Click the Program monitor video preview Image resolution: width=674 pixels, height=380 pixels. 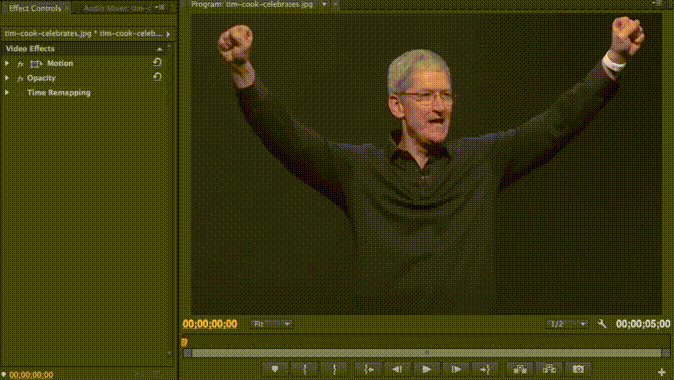click(426, 163)
